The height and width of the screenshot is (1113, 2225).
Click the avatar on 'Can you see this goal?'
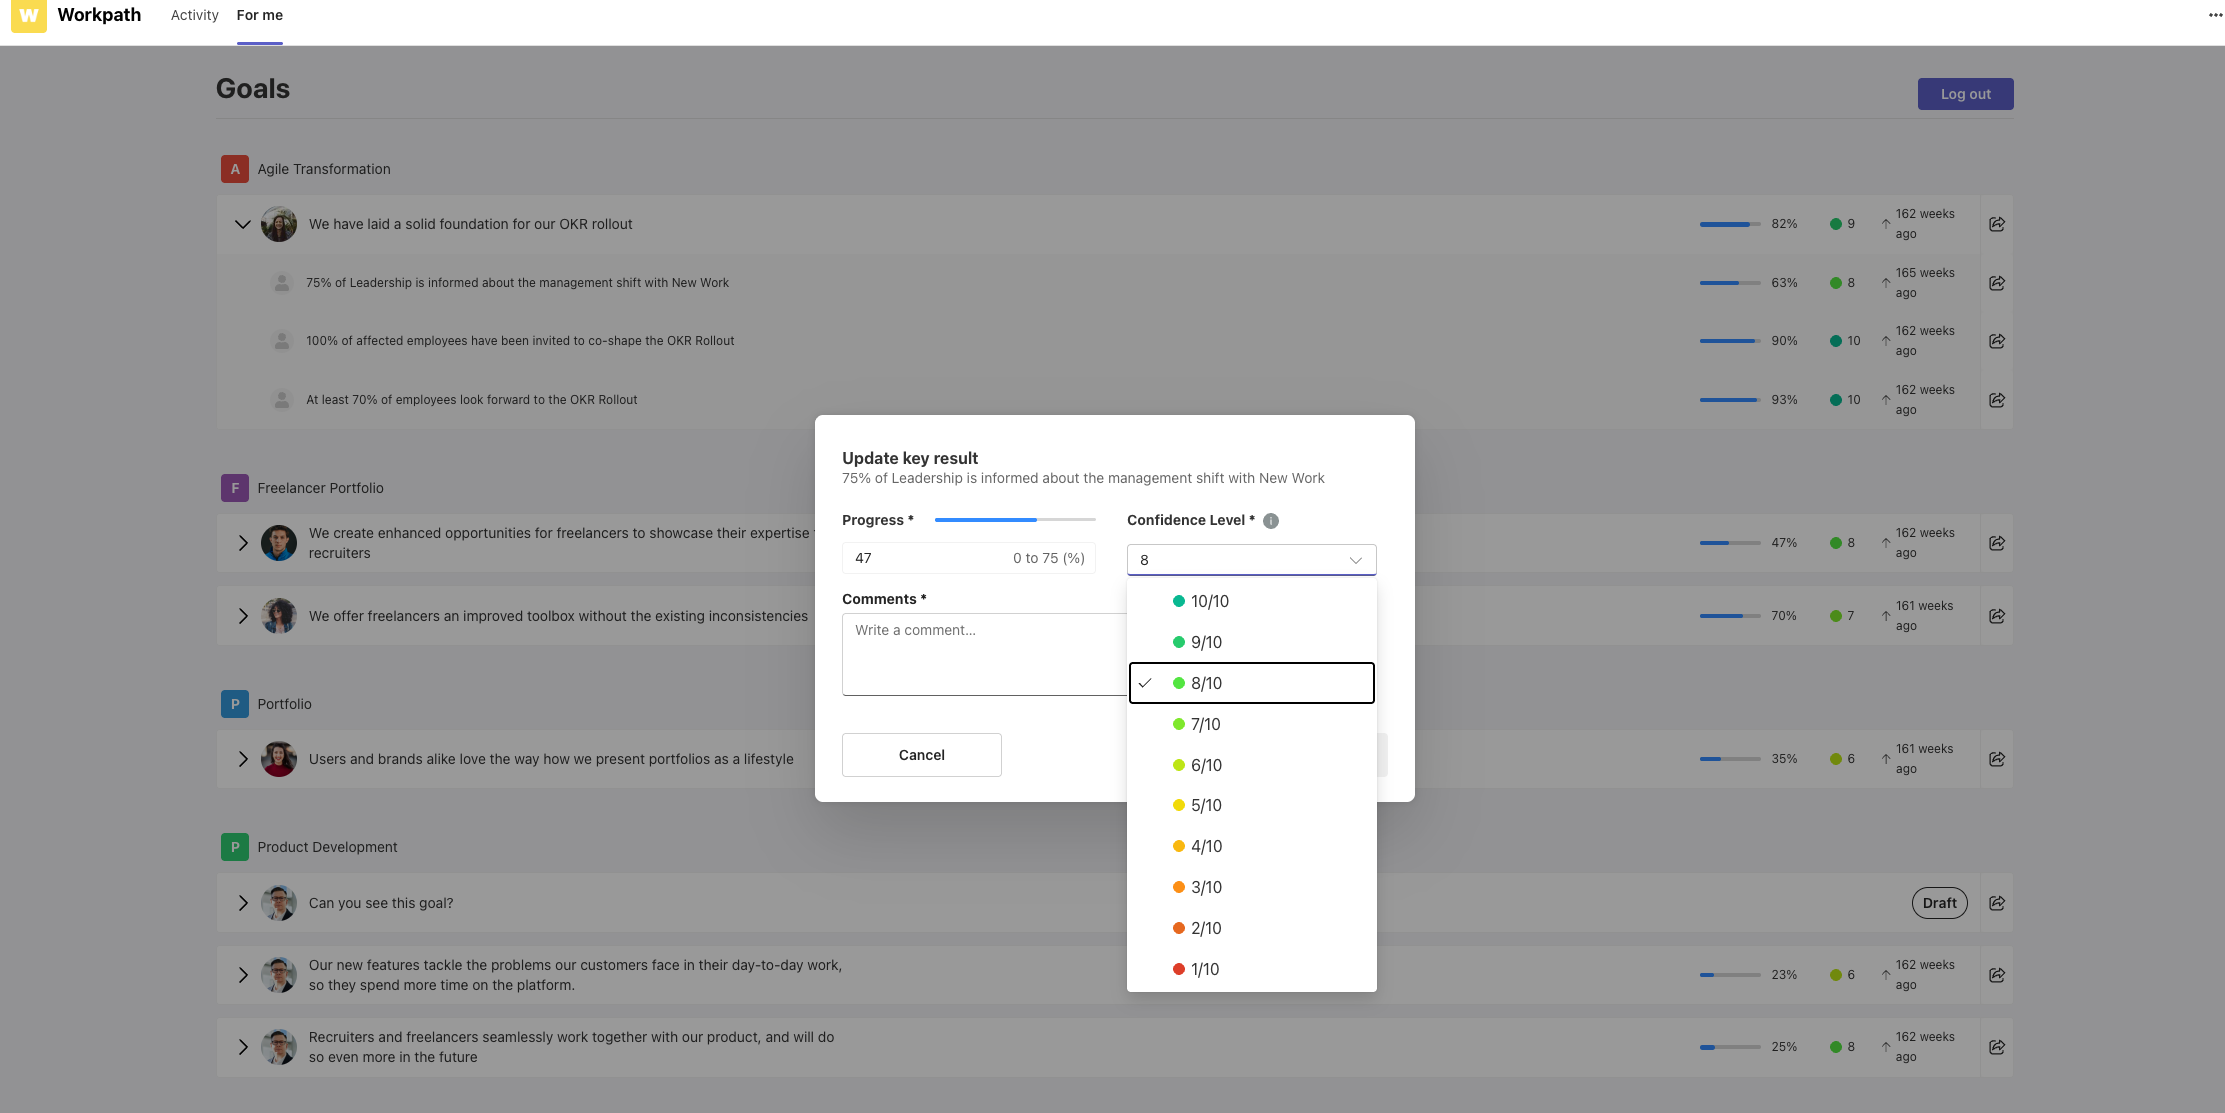[279, 903]
